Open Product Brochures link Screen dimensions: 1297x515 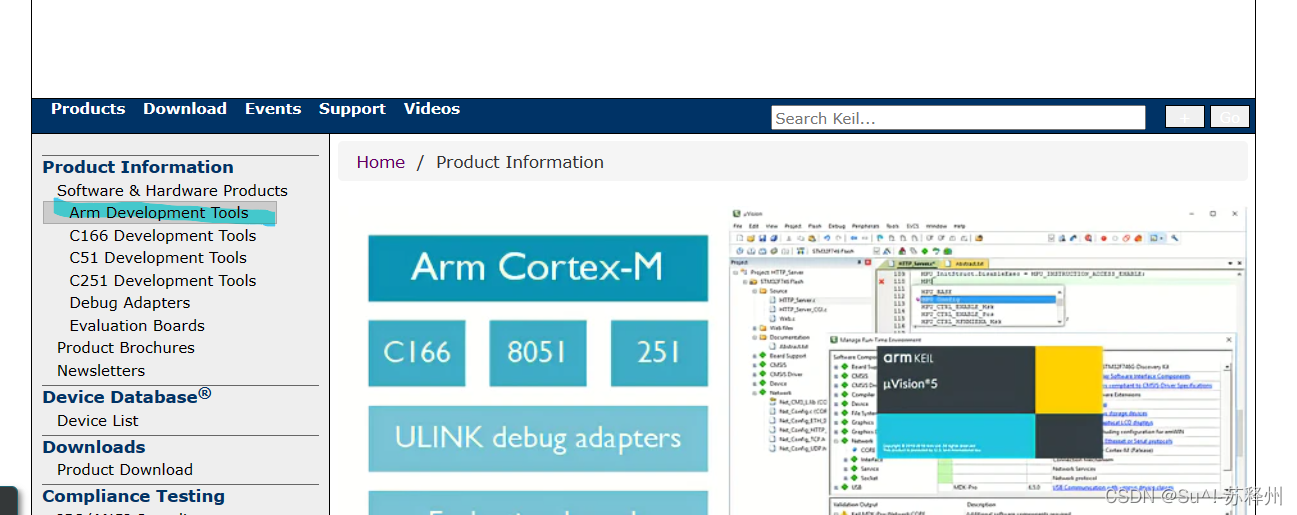point(126,348)
